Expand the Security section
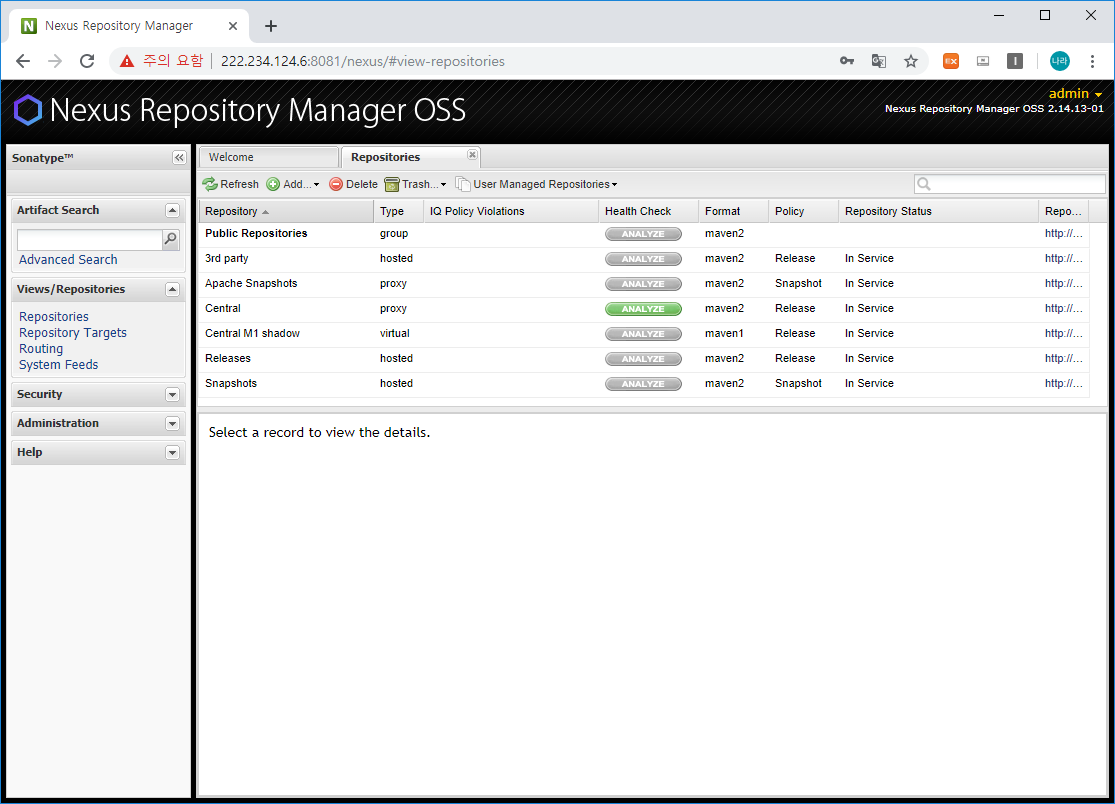Image resolution: width=1115 pixels, height=804 pixels. [x=172, y=395]
